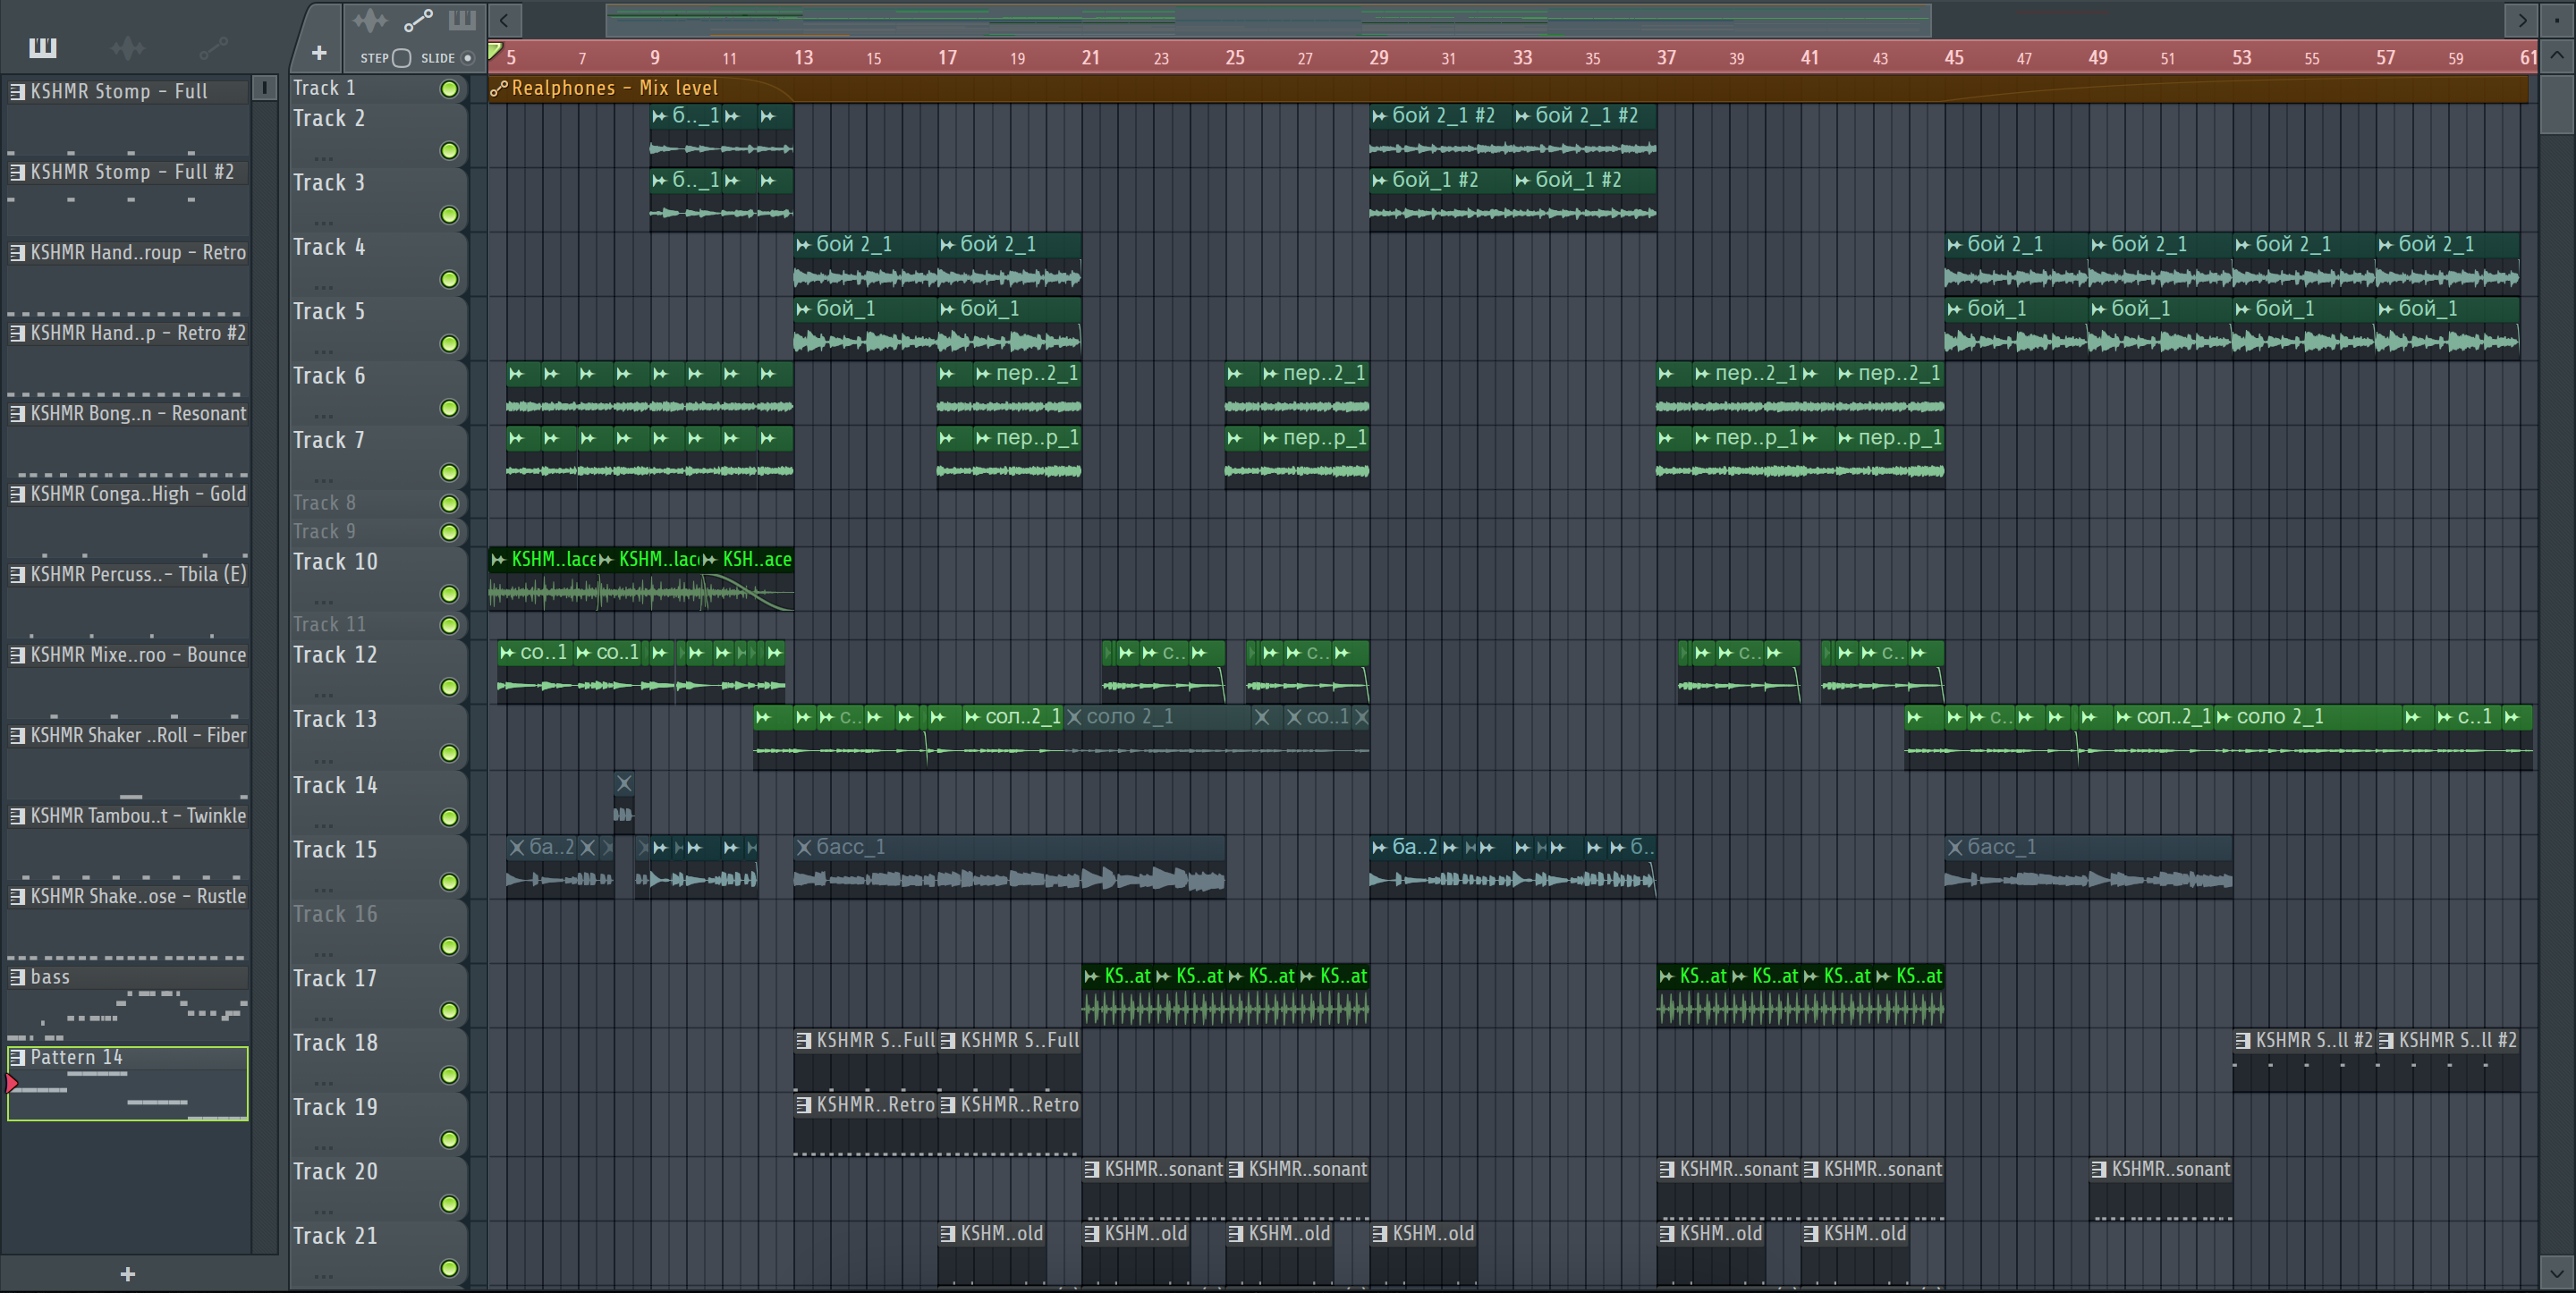The image size is (2576, 1293).
Task: Click the right arrow of the horizontal scrollbar
Action: pyautogui.click(x=2522, y=19)
